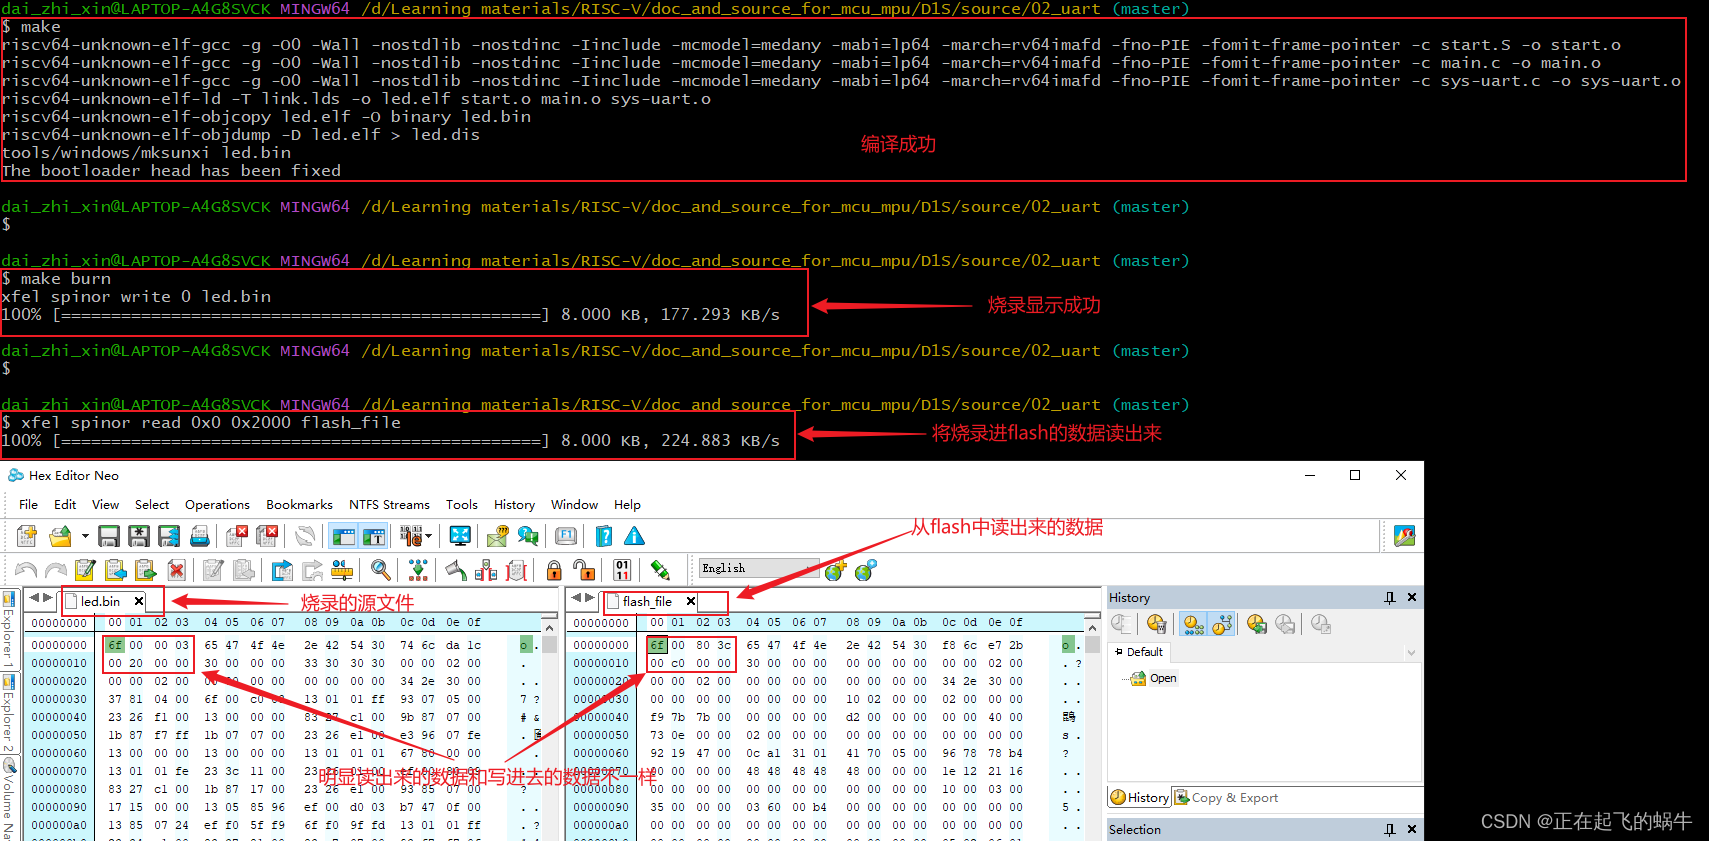This screenshot has height=841, width=1709.
Task: Toggle the text pane view button
Action: tap(373, 536)
